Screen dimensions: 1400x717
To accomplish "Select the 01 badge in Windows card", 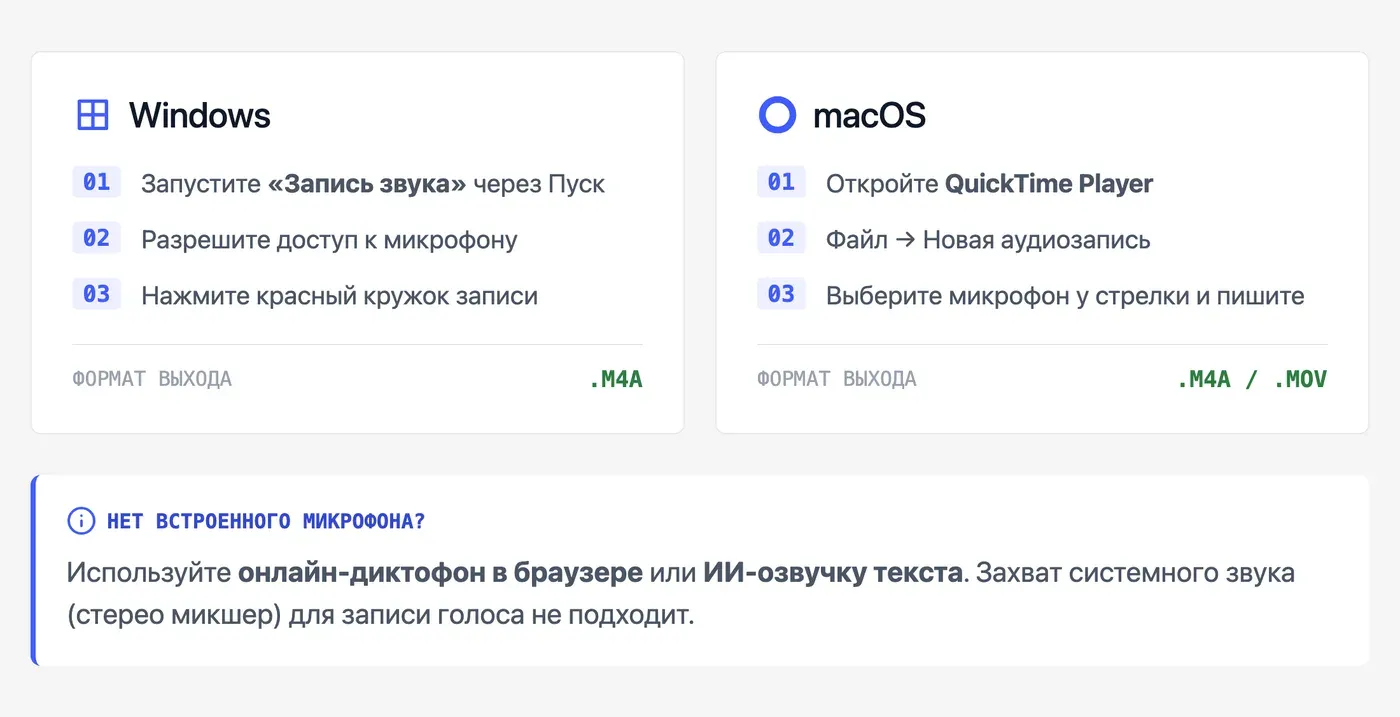I will 96,182.
